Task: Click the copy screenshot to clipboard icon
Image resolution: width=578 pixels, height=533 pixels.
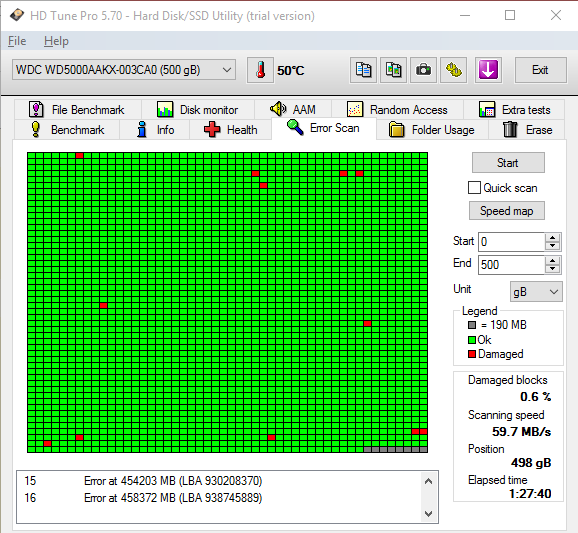Action: tap(393, 70)
